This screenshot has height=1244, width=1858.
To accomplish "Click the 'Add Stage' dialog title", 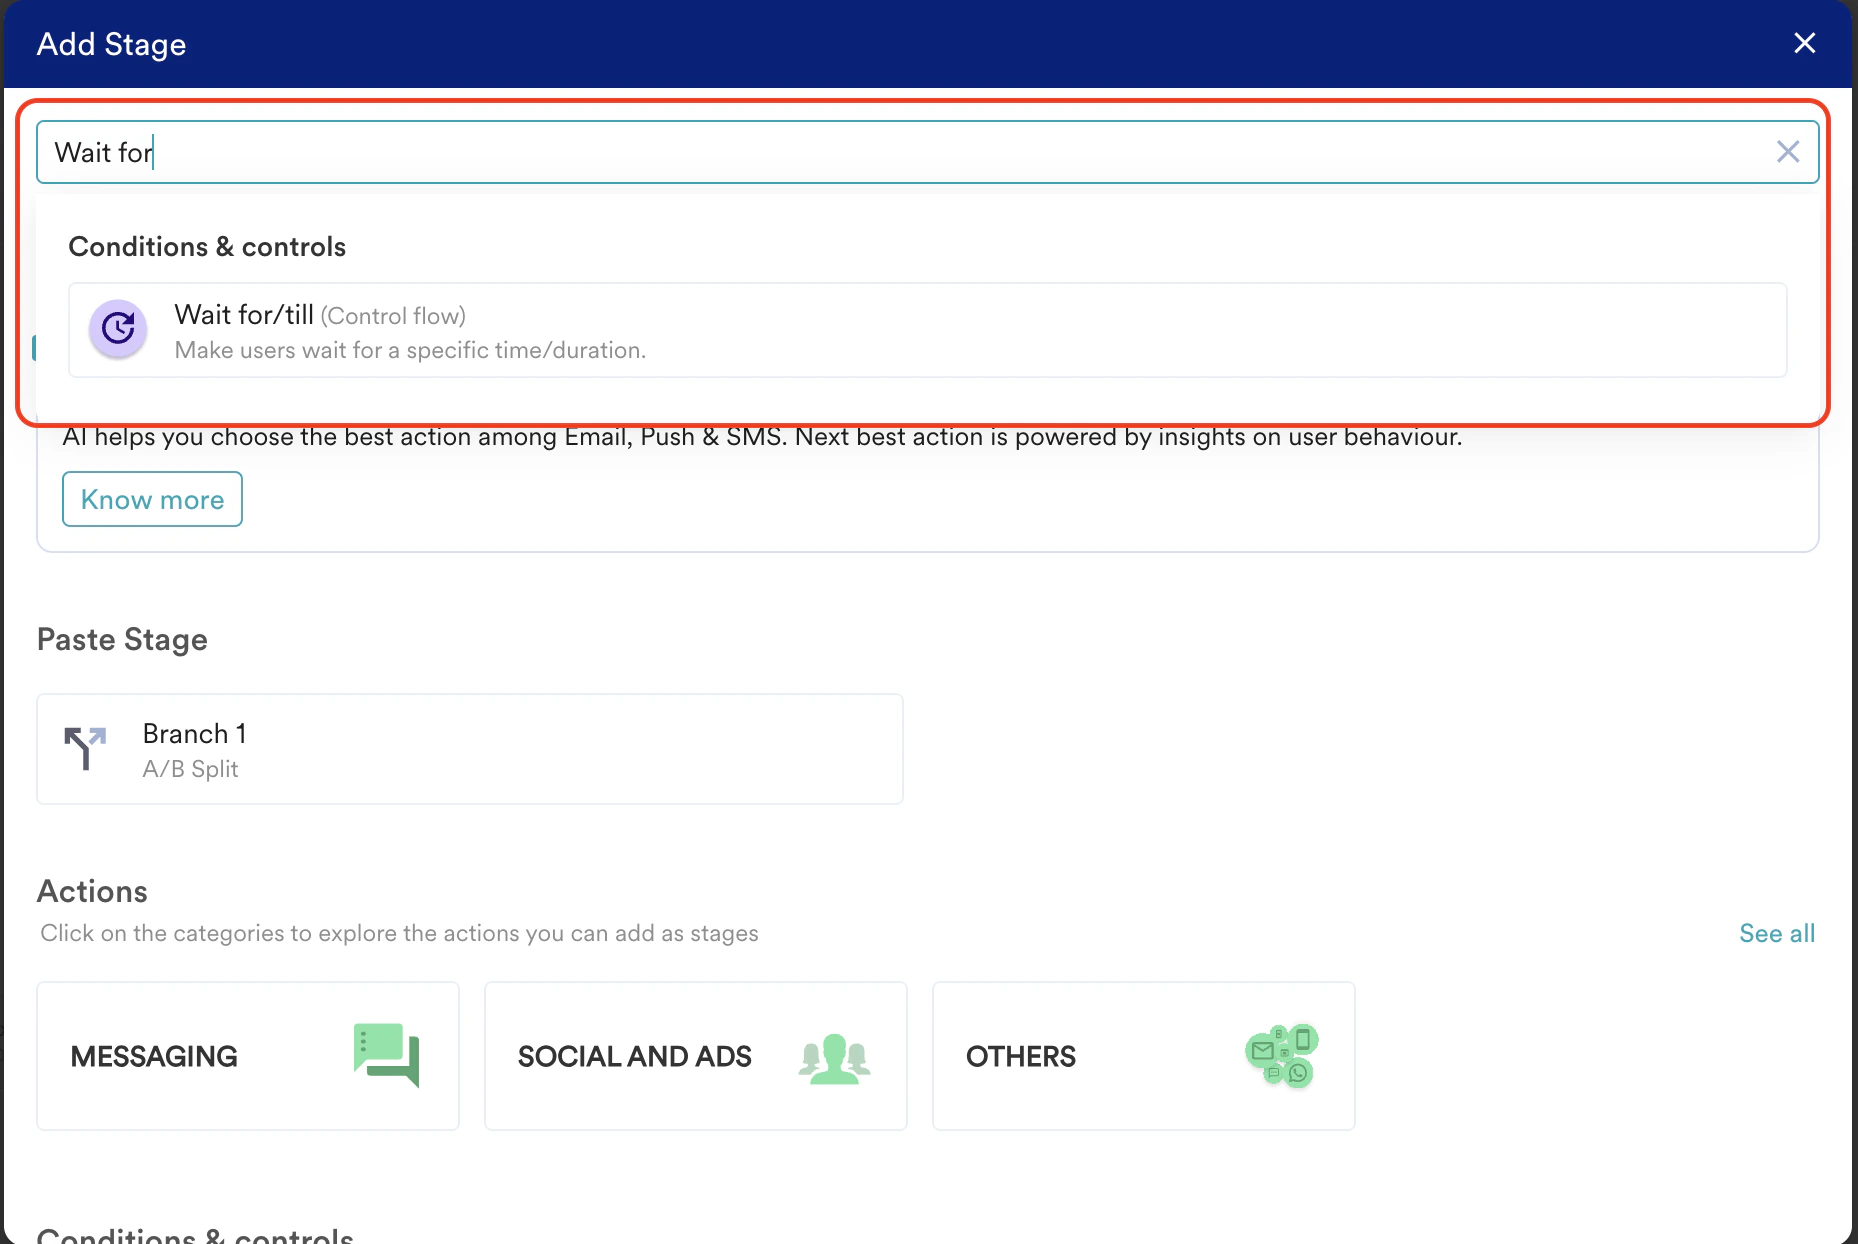I will point(111,44).
